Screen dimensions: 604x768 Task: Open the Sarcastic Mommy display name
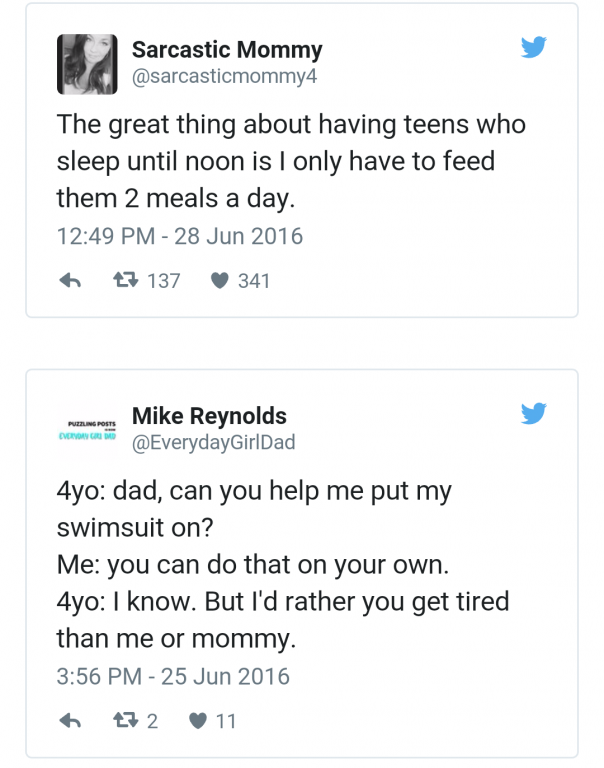[227, 50]
